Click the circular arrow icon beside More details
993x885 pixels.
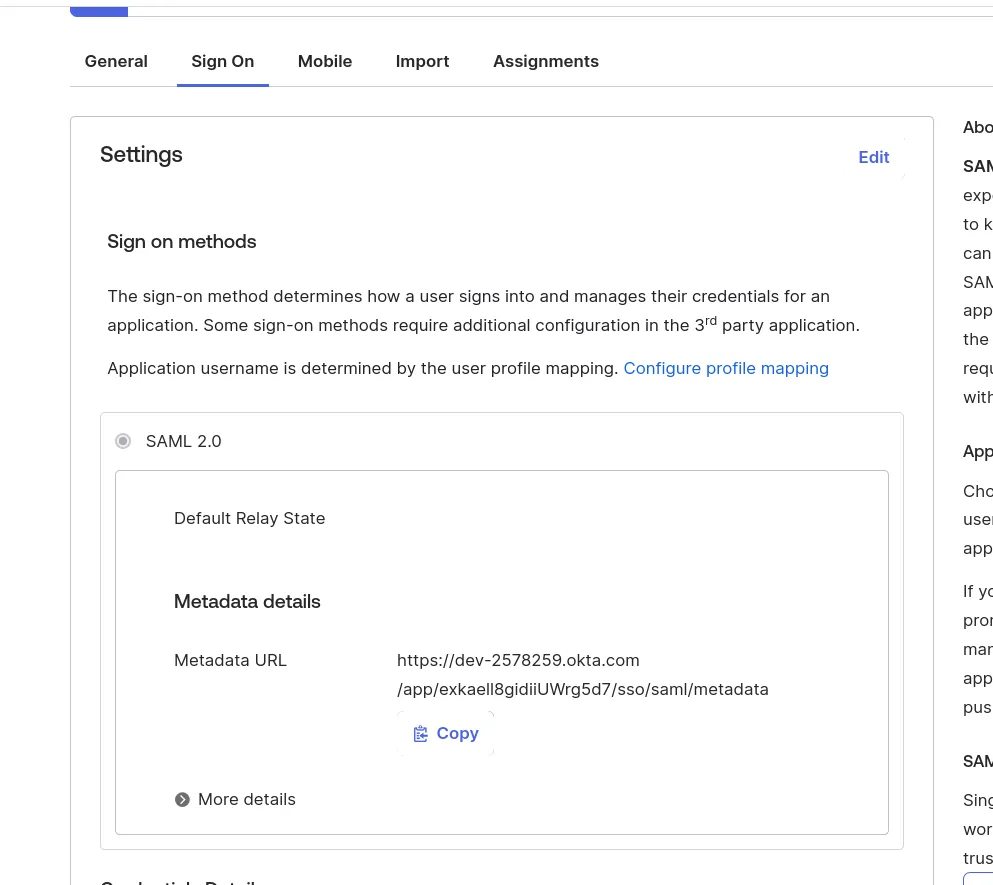pos(182,799)
